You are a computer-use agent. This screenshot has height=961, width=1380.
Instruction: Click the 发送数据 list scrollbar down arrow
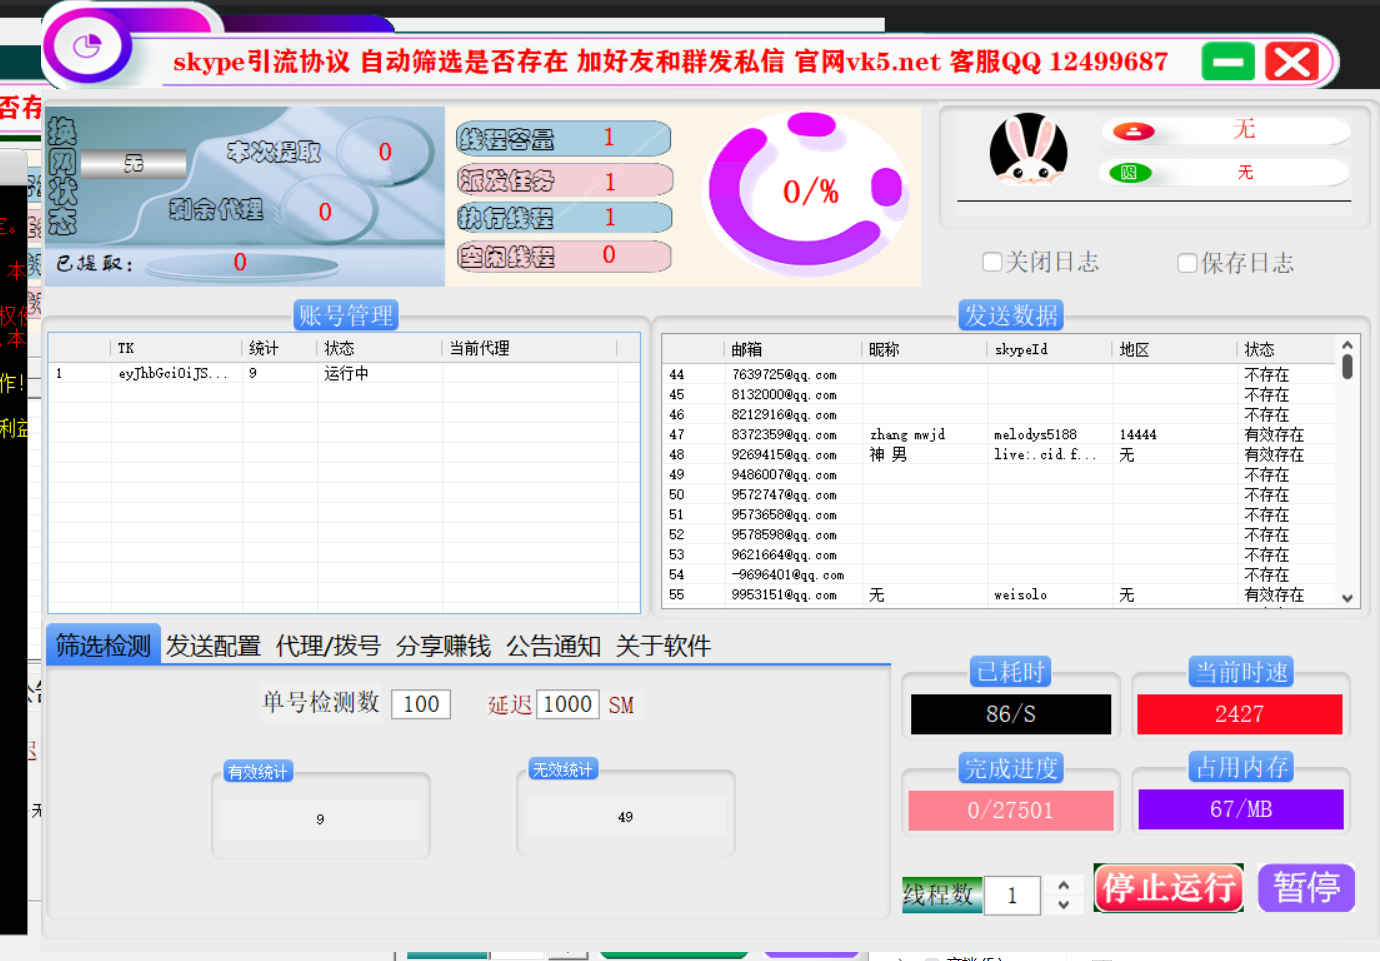(x=1349, y=598)
